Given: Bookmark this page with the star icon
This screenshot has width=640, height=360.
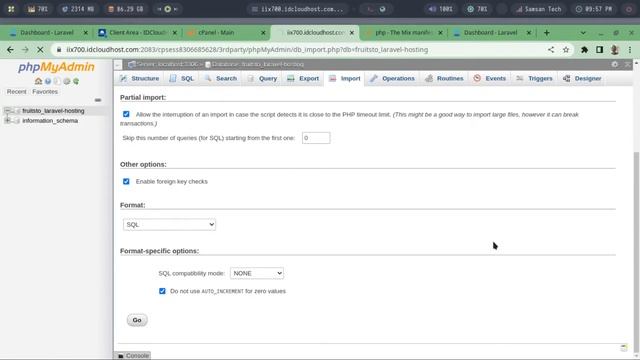Looking at the screenshot, I should (566, 49).
